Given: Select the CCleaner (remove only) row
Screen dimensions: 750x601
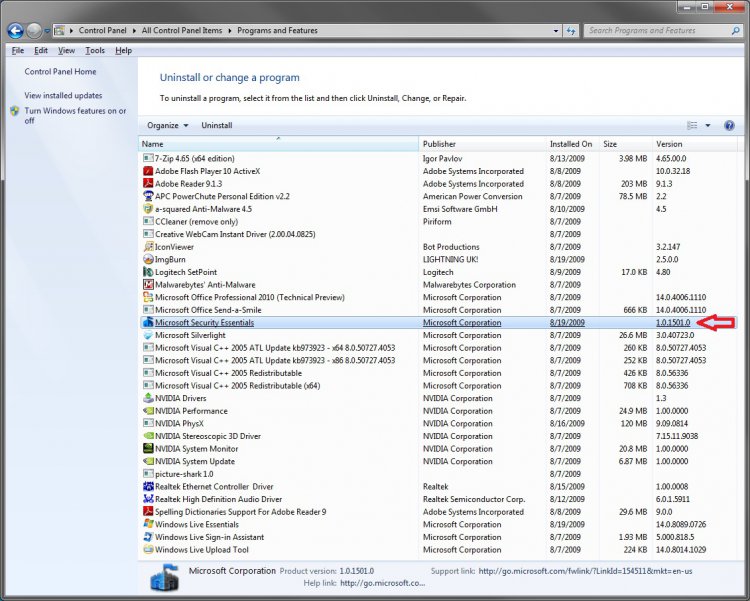Looking at the screenshot, I should (438, 222).
